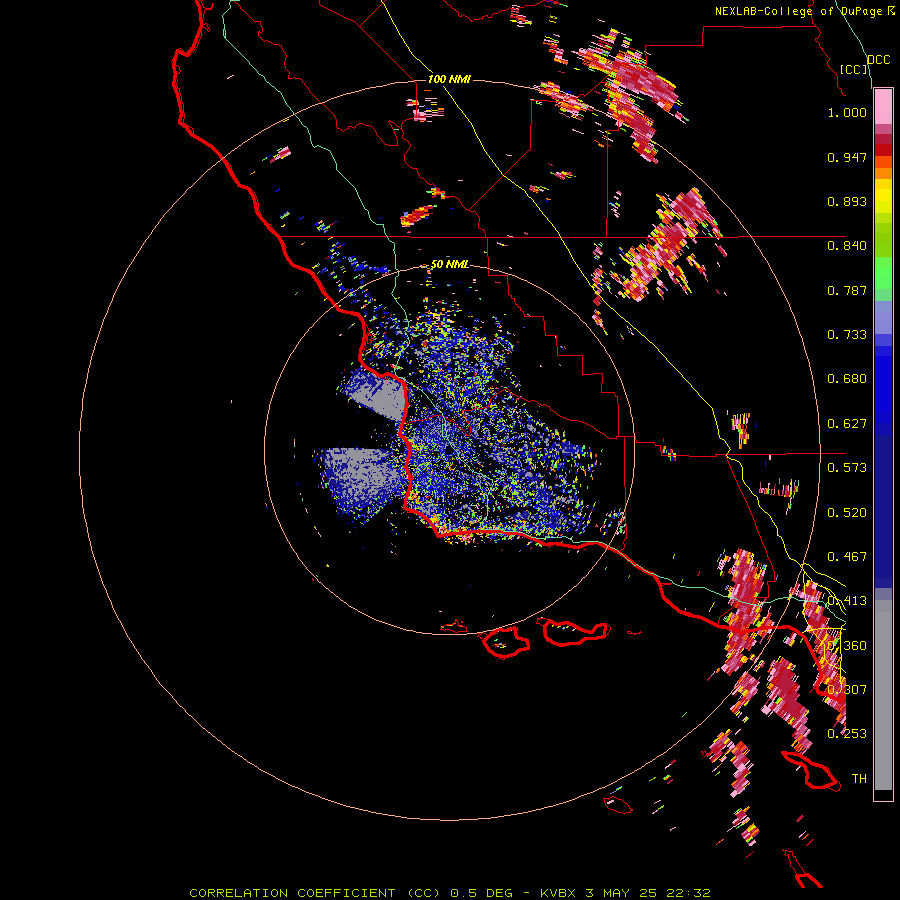Click the 0.947 scale value
This screenshot has height=900, width=900.
click(847, 157)
